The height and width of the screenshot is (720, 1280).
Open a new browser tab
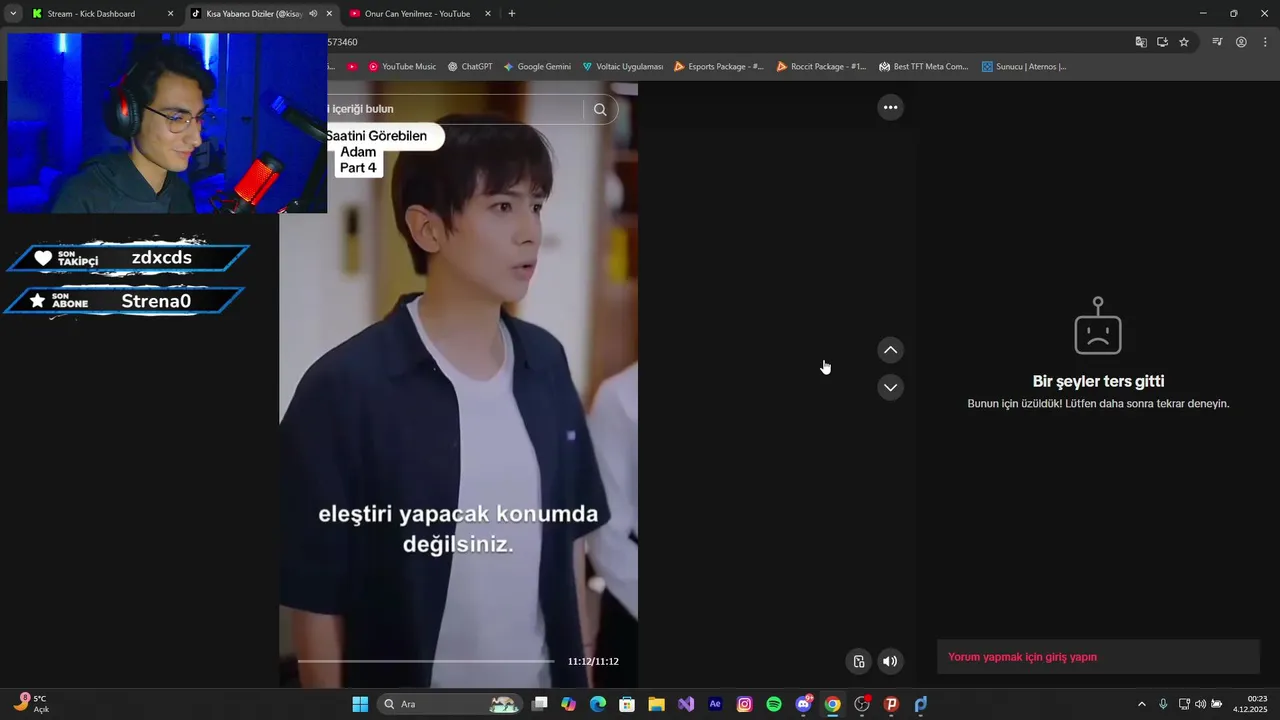pyautogui.click(x=512, y=14)
